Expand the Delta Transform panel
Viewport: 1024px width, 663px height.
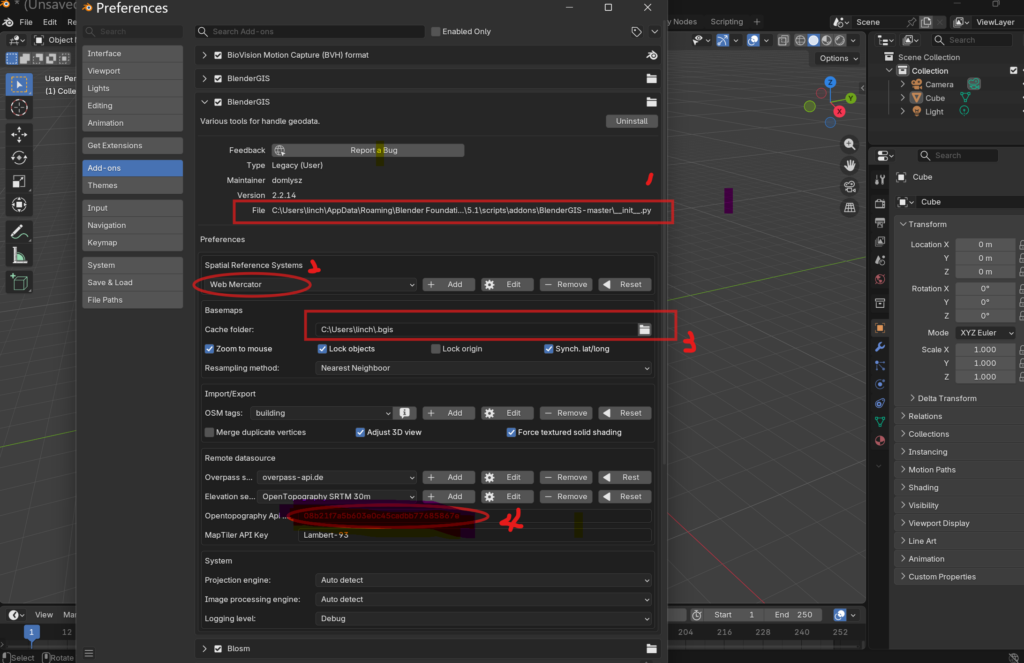(x=946, y=398)
